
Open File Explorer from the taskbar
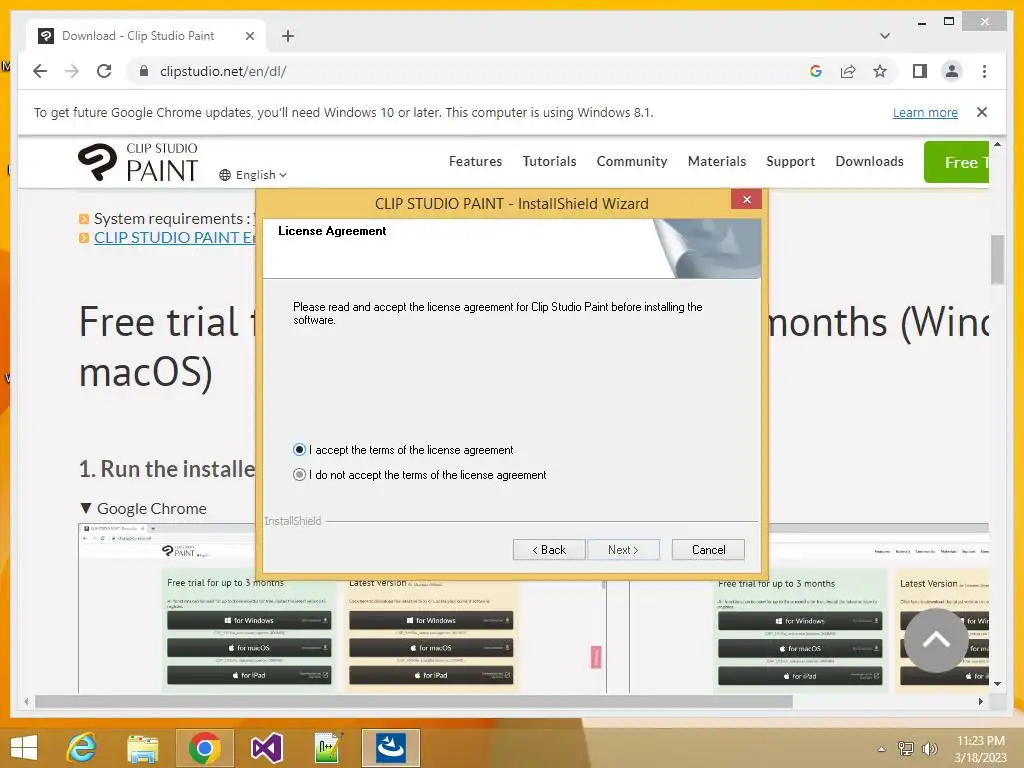point(142,748)
